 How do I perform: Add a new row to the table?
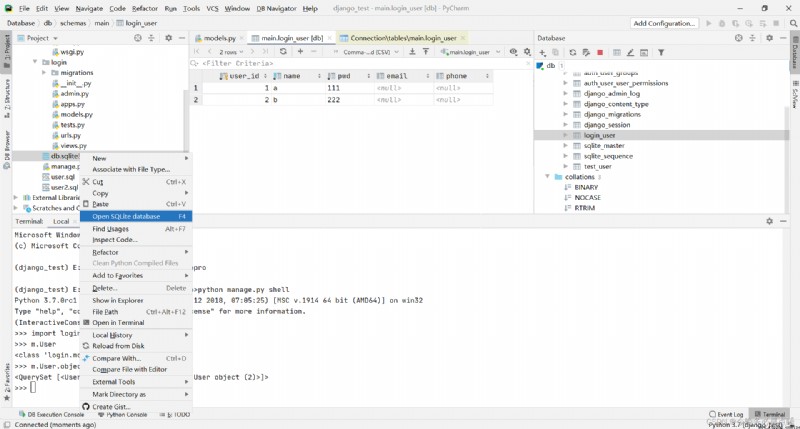pos(300,52)
